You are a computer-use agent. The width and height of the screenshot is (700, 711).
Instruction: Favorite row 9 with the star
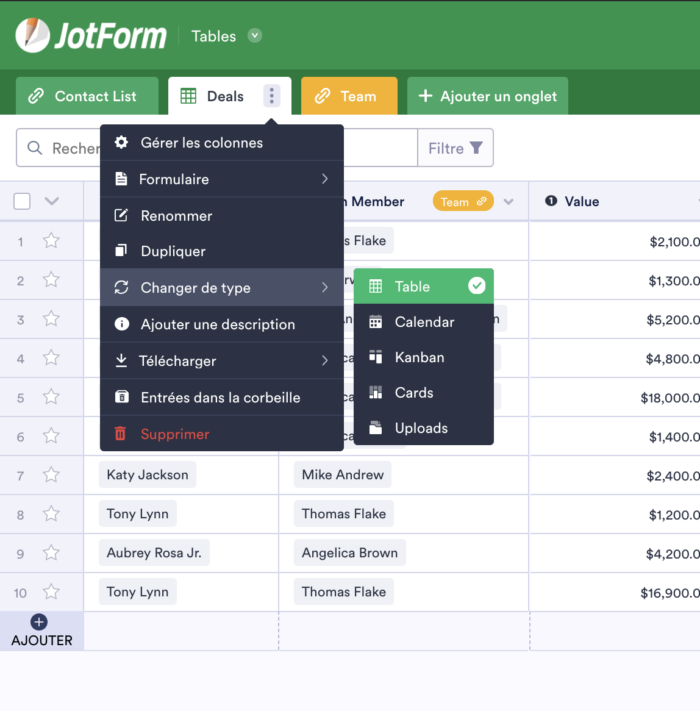[x=51, y=552]
